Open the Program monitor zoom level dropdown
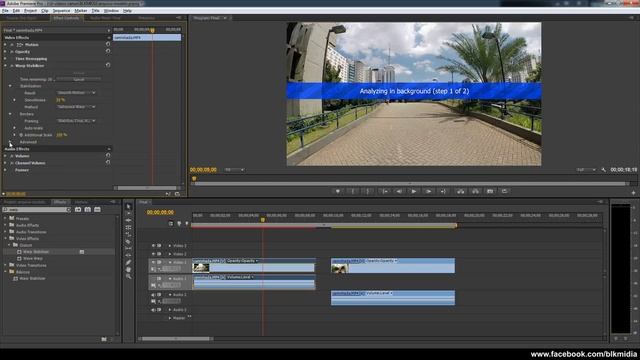640x360 pixels. pos(234,170)
